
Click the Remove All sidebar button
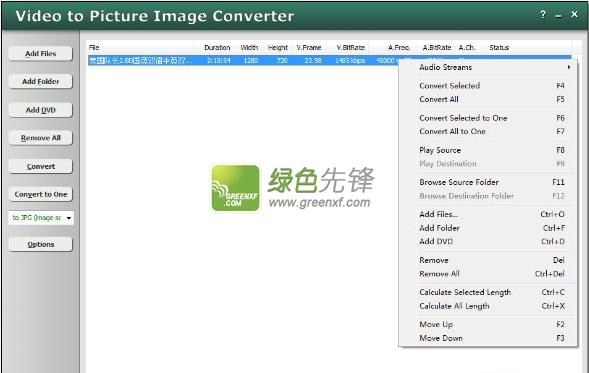pos(41,138)
